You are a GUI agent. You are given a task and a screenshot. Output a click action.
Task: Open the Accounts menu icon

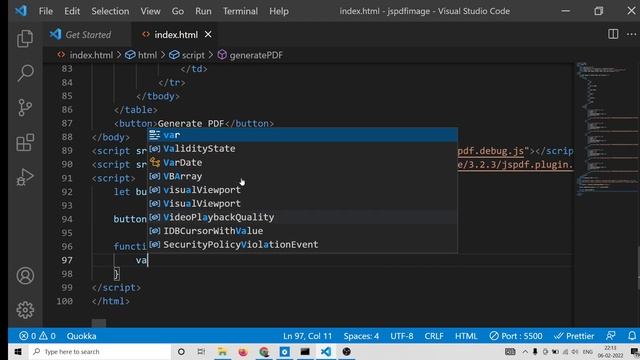(x=25, y=276)
